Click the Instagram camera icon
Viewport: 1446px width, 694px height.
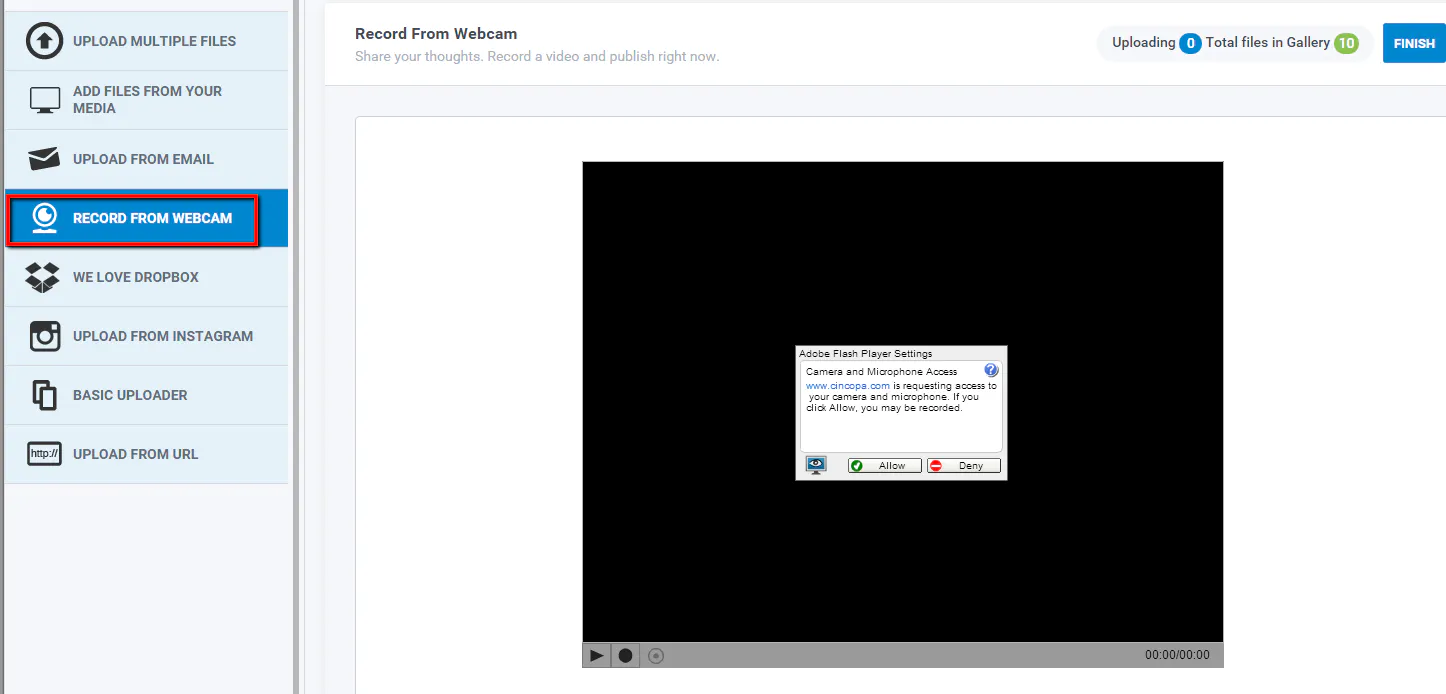pos(44,336)
